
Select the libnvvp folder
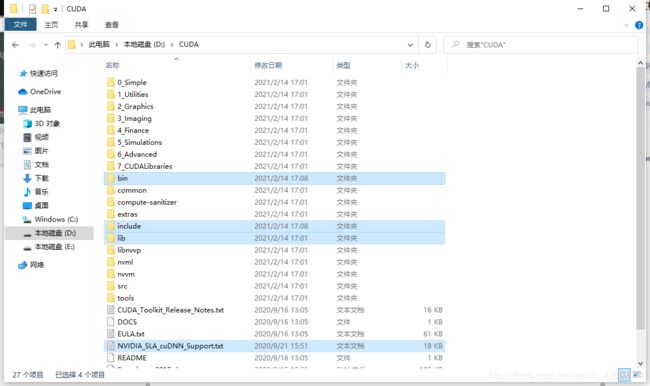(x=274, y=250)
